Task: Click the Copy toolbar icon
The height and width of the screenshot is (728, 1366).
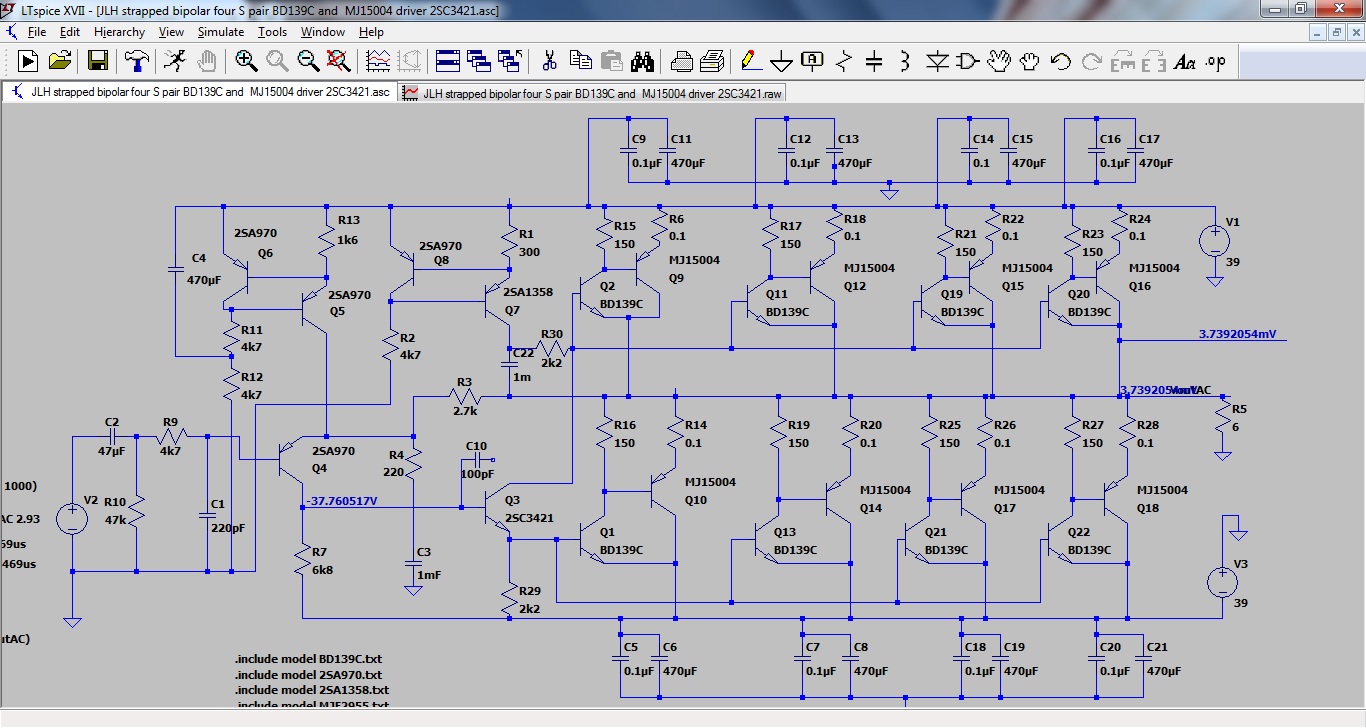Action: click(580, 61)
